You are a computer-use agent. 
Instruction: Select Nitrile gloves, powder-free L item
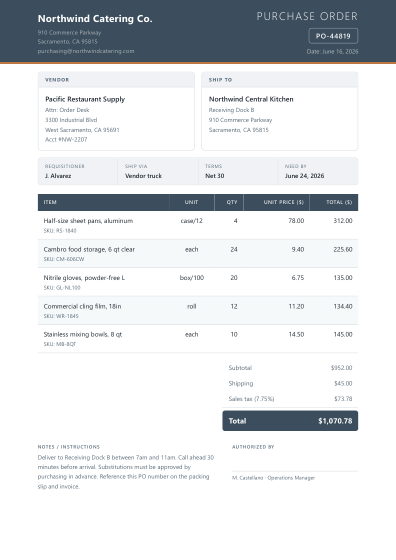click(x=84, y=278)
